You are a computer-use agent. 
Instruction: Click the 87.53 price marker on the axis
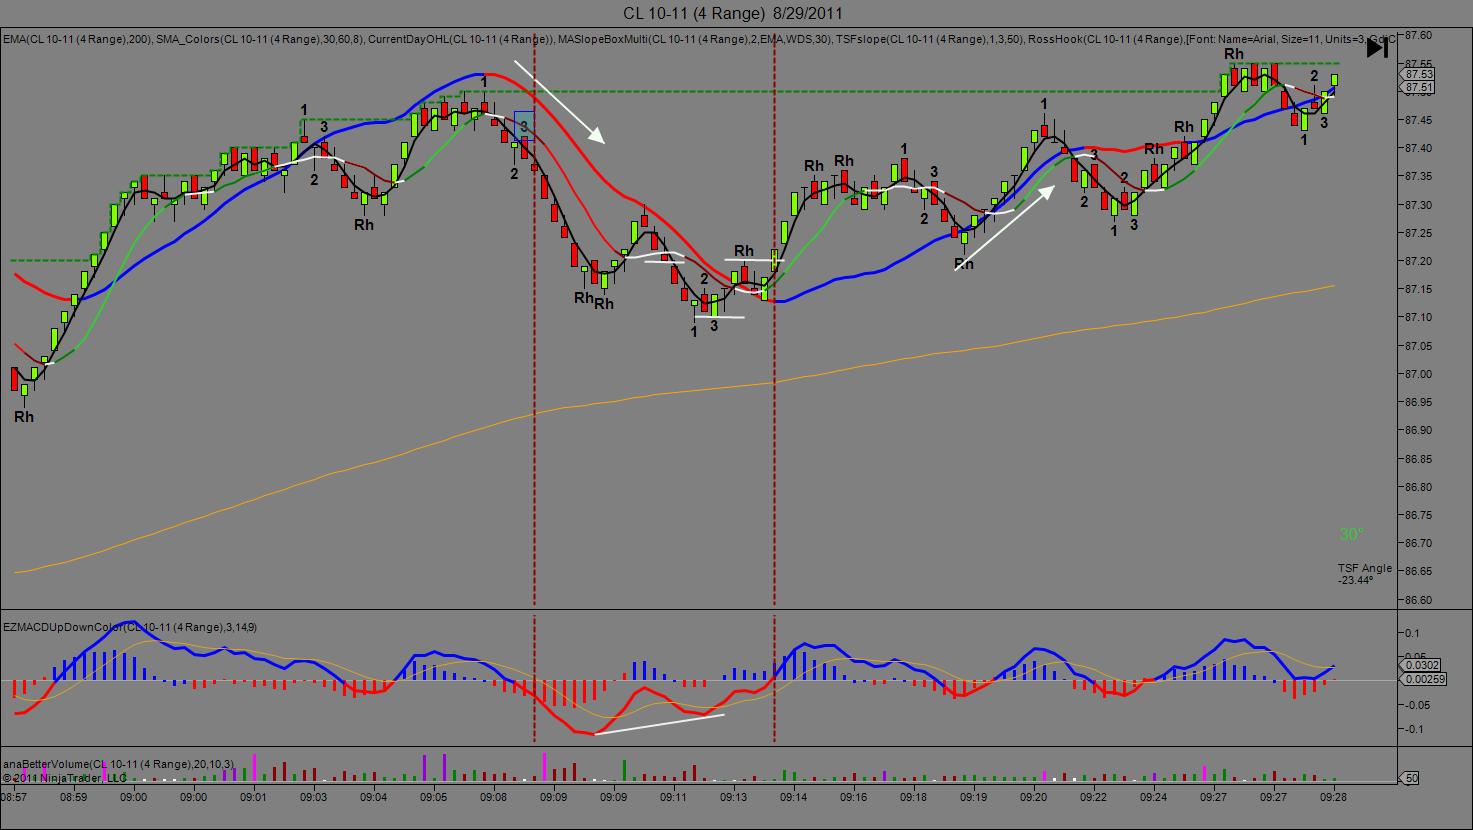click(1418, 74)
